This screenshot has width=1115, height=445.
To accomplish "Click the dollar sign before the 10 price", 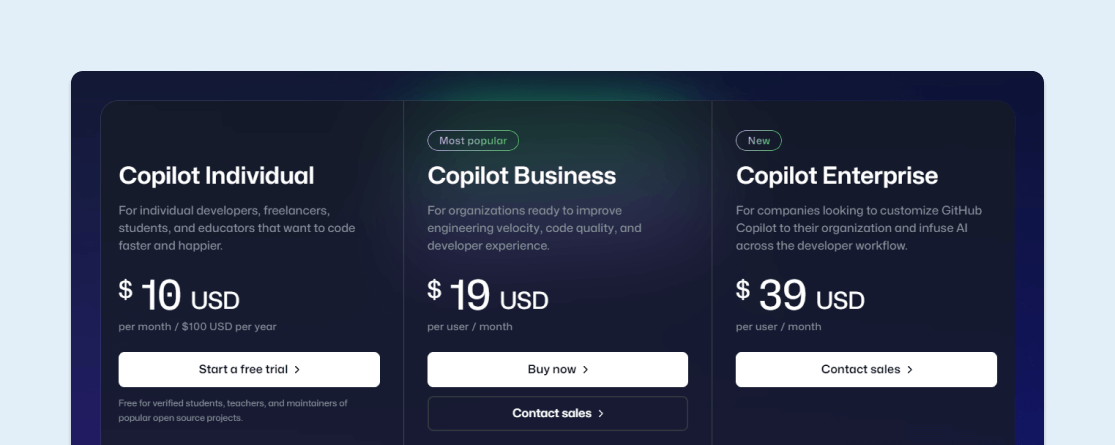I will tap(125, 289).
